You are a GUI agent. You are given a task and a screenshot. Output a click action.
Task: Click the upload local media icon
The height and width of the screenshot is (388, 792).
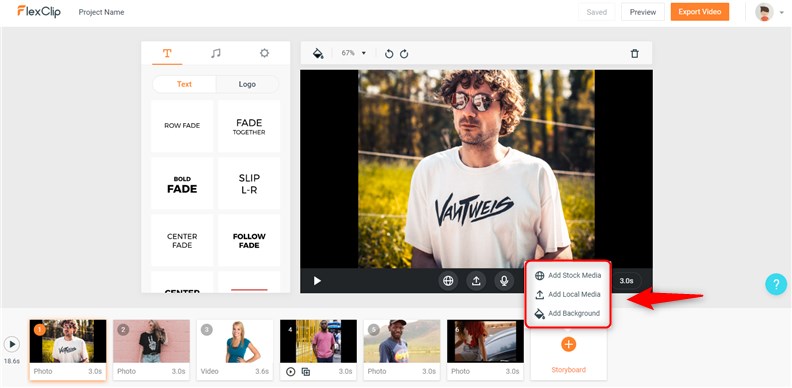coord(476,281)
